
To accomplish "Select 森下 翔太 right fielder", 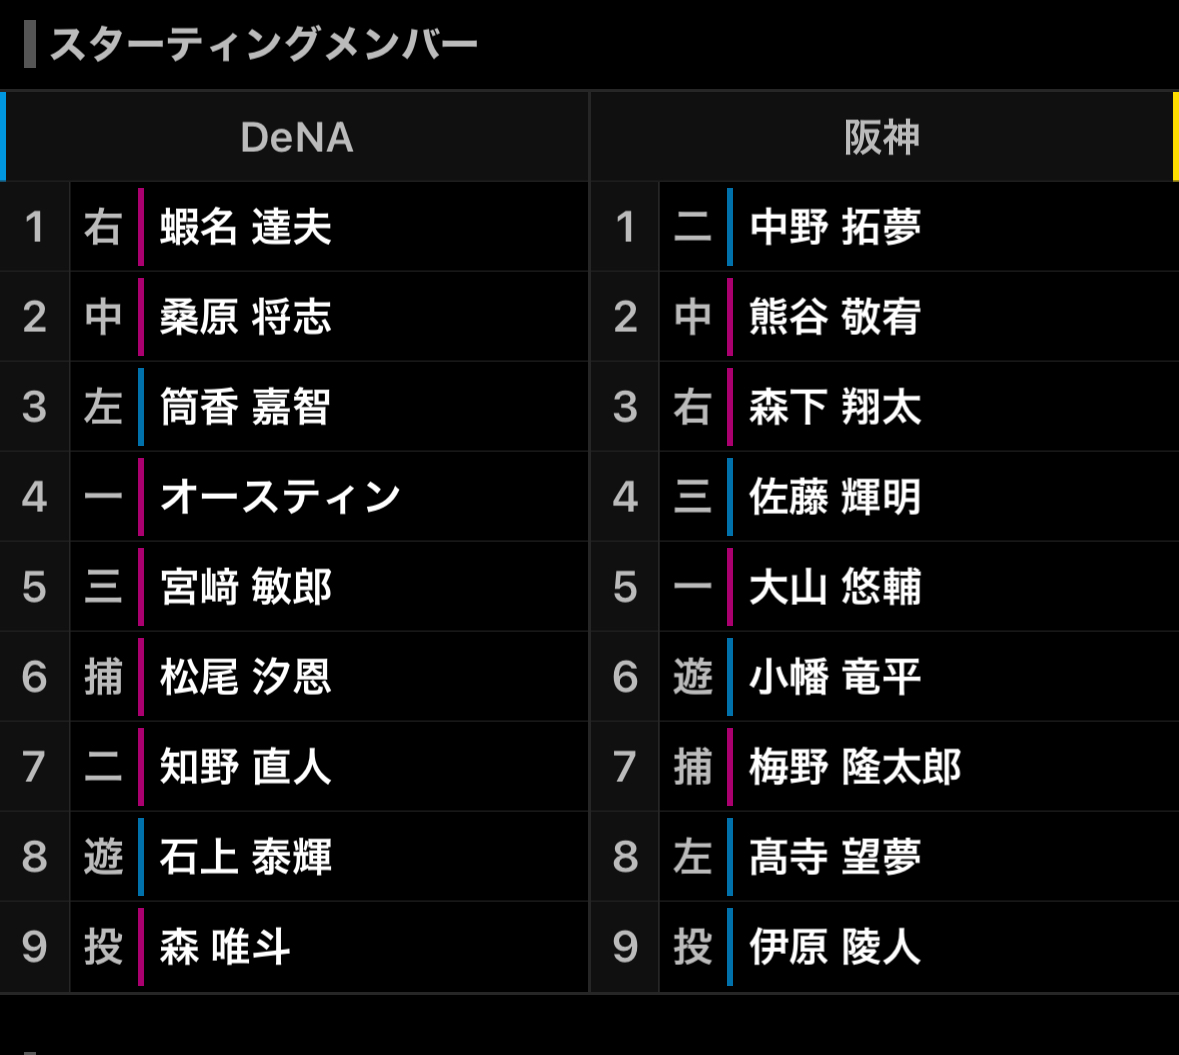I will pos(835,407).
